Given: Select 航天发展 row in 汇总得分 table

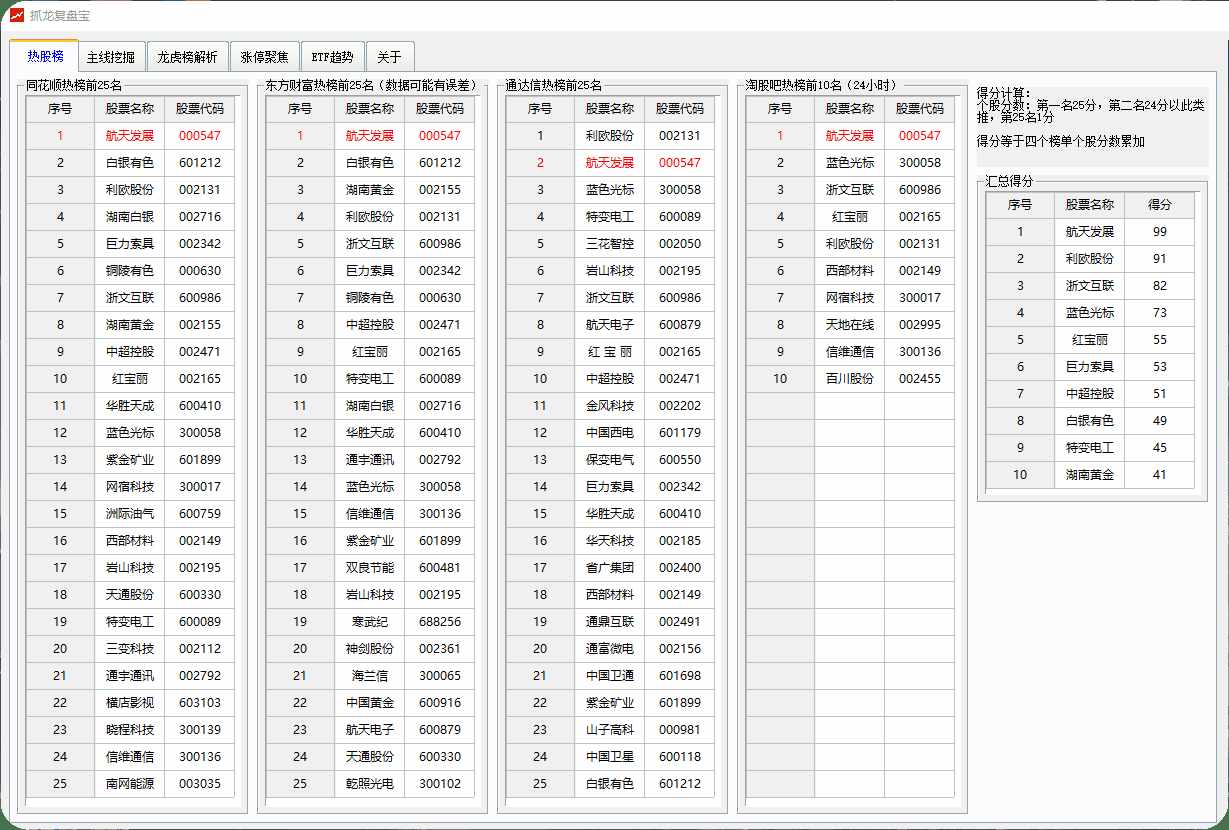Looking at the screenshot, I should (1089, 232).
